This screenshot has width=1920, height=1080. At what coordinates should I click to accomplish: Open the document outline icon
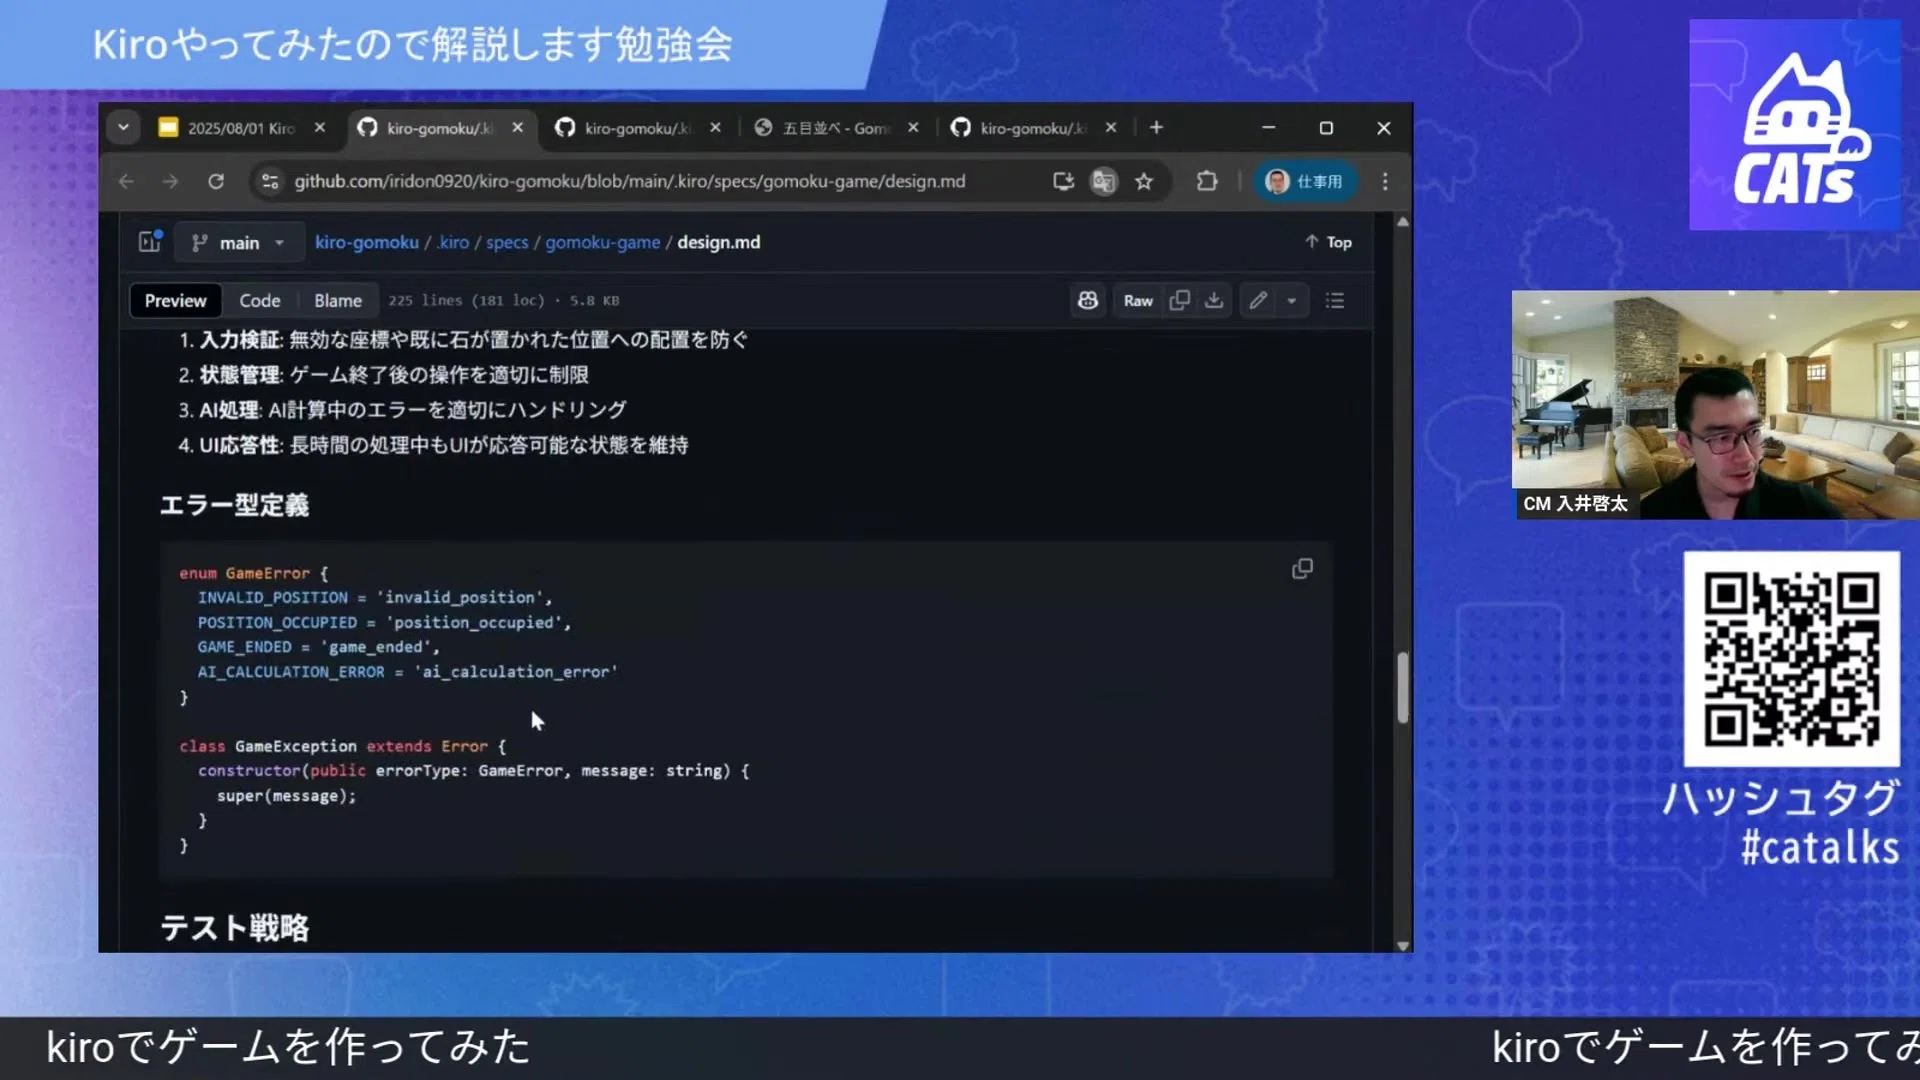click(1335, 300)
